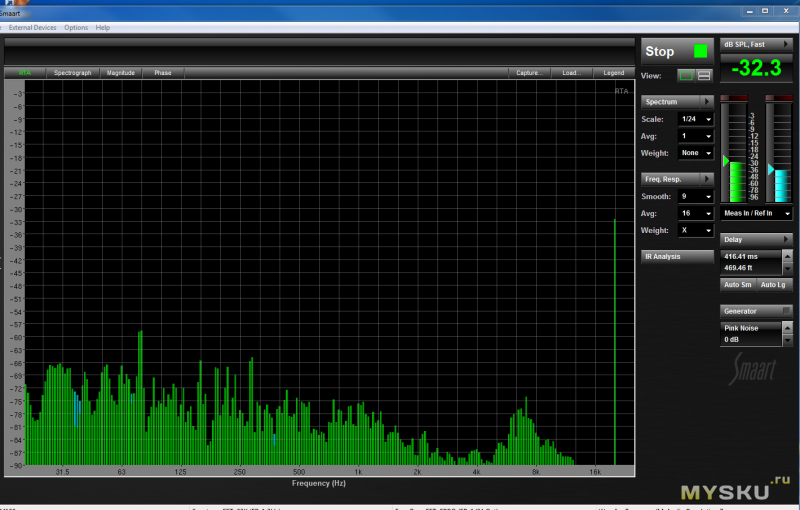
Task: Lower generator level with the down arrow
Action: coord(788,340)
